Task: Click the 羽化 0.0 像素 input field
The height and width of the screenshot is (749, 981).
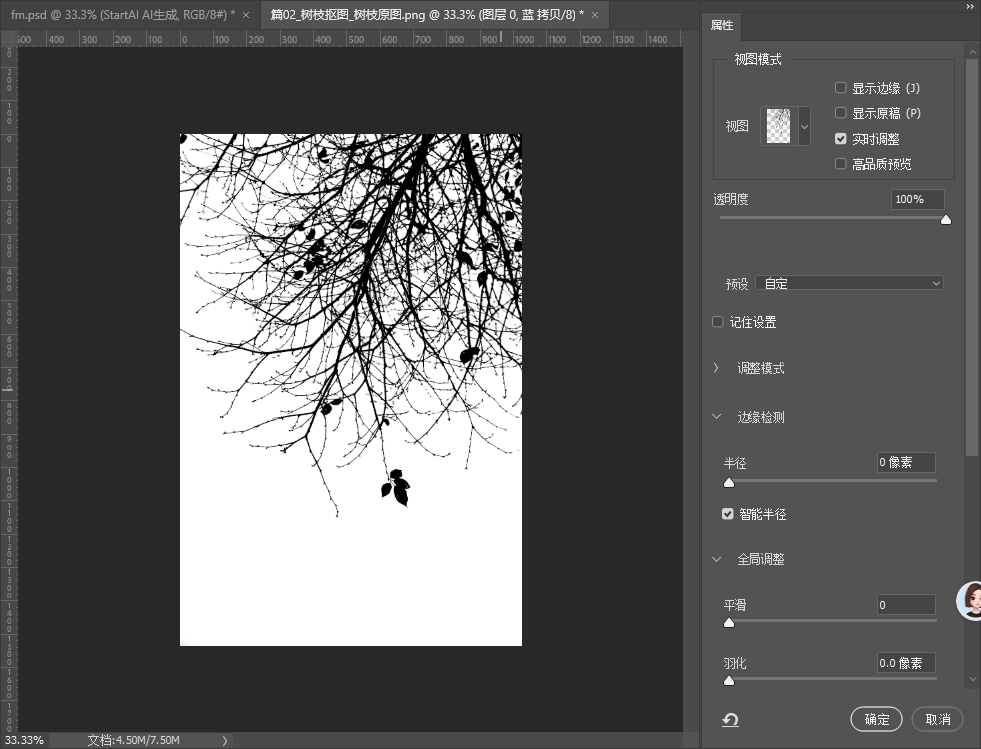Action: (907, 663)
